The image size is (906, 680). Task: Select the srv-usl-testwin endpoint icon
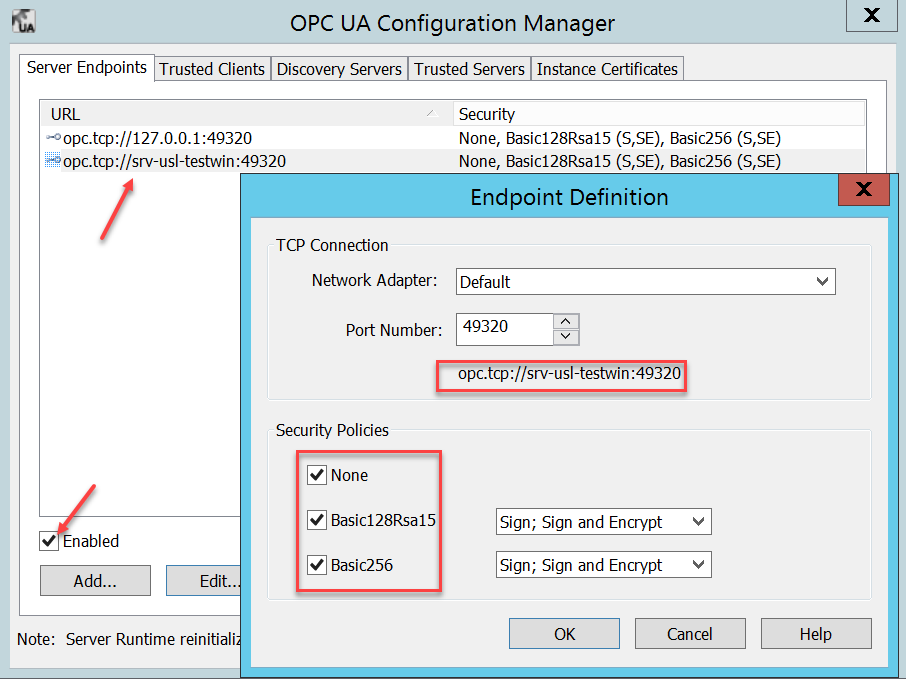[x=53, y=161]
